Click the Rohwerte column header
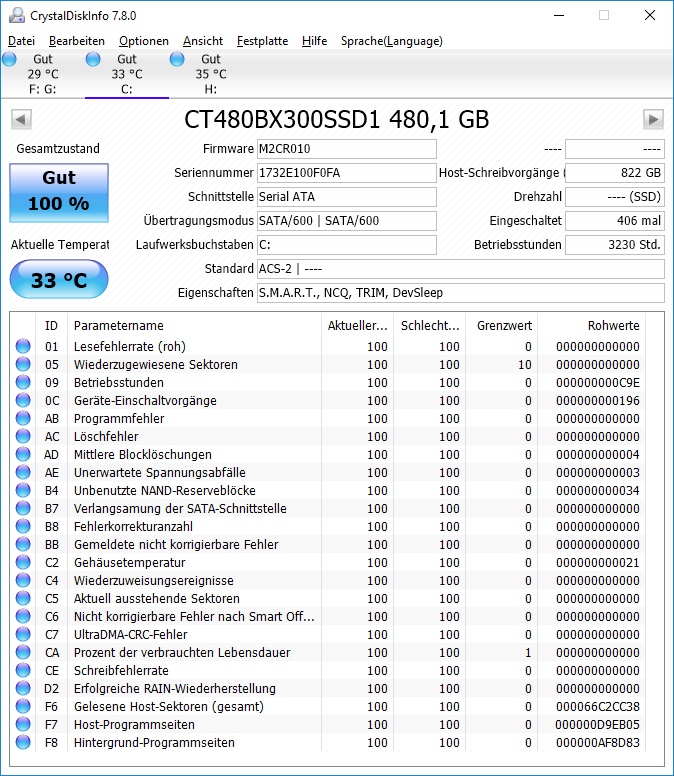This screenshot has height=776, width=674. tap(591, 326)
